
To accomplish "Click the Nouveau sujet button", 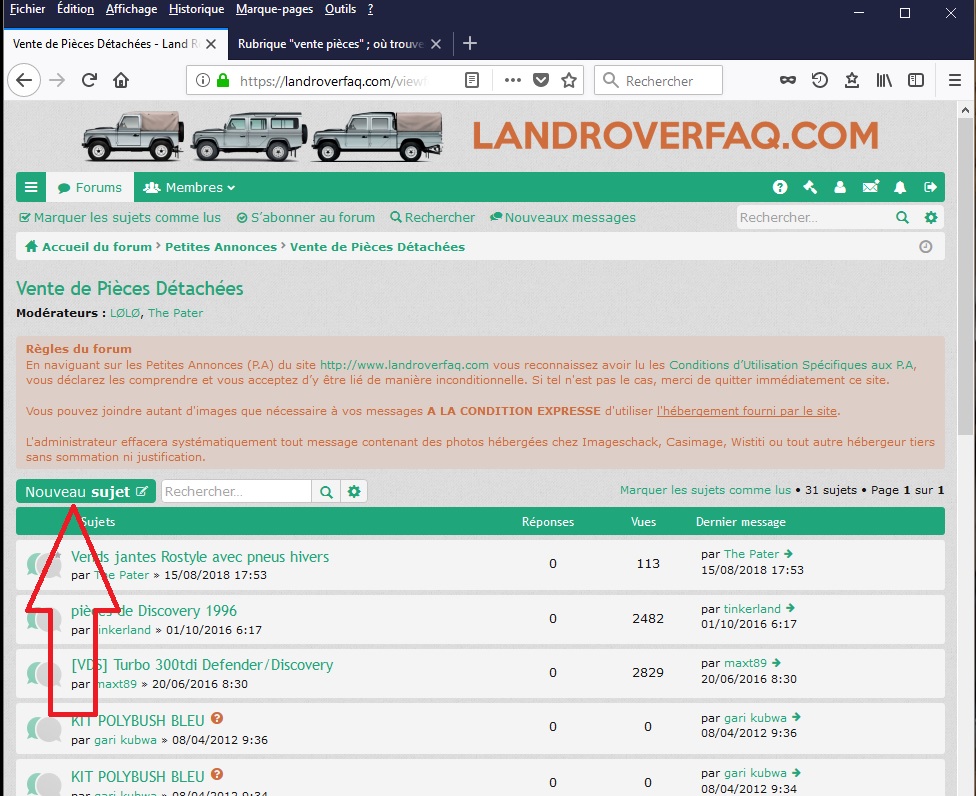I will coord(86,491).
